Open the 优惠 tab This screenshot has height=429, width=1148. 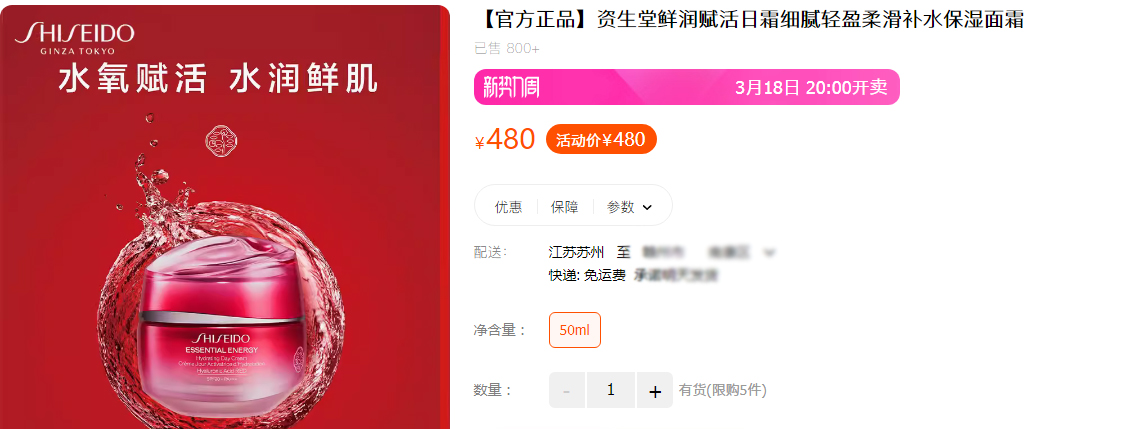pos(508,207)
